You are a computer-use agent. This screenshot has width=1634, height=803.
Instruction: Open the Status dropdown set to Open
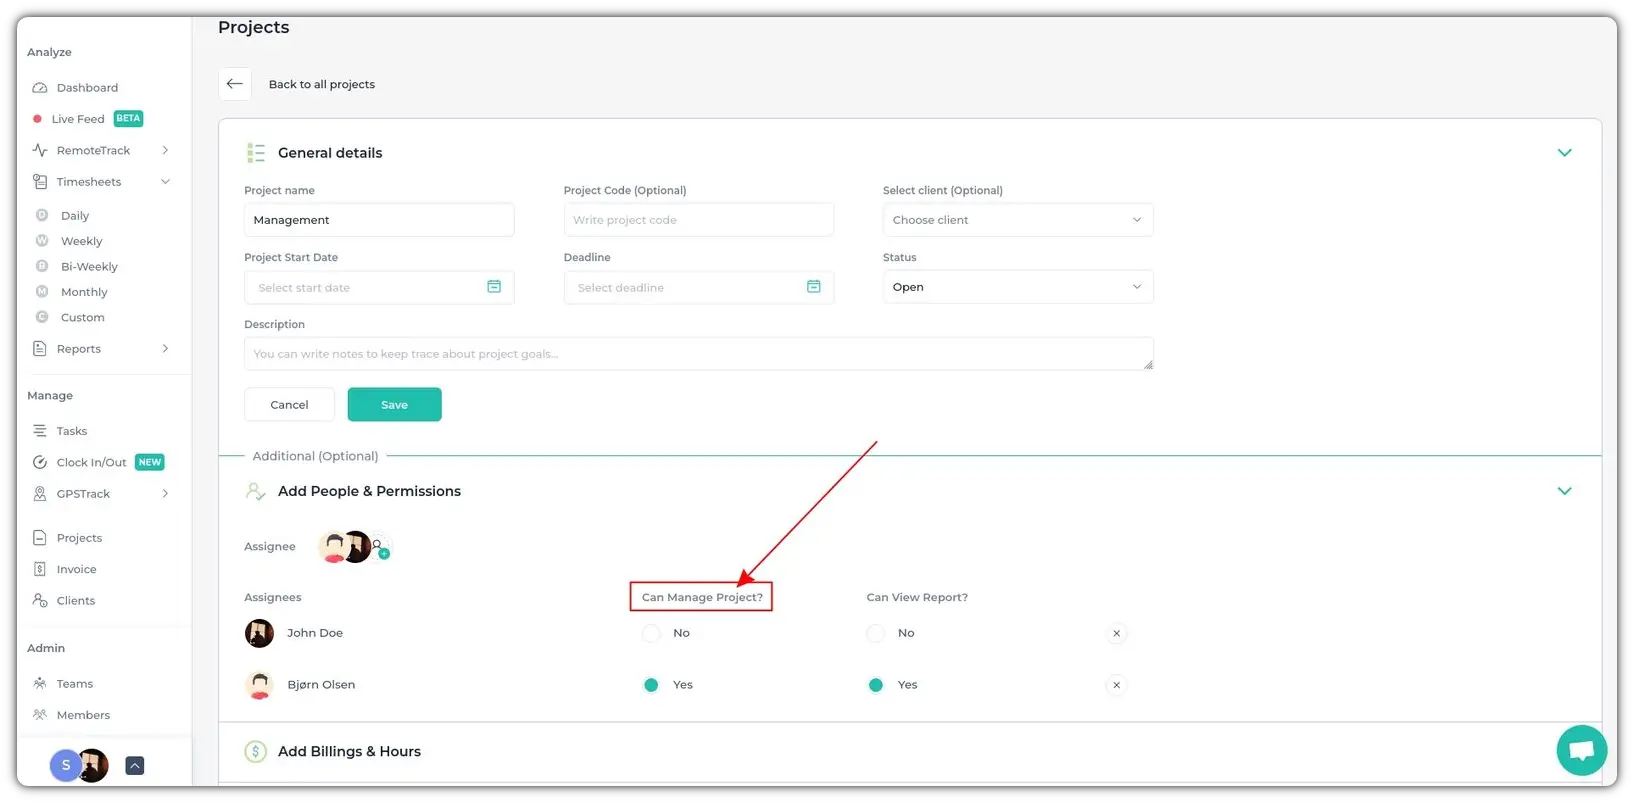1017,287
